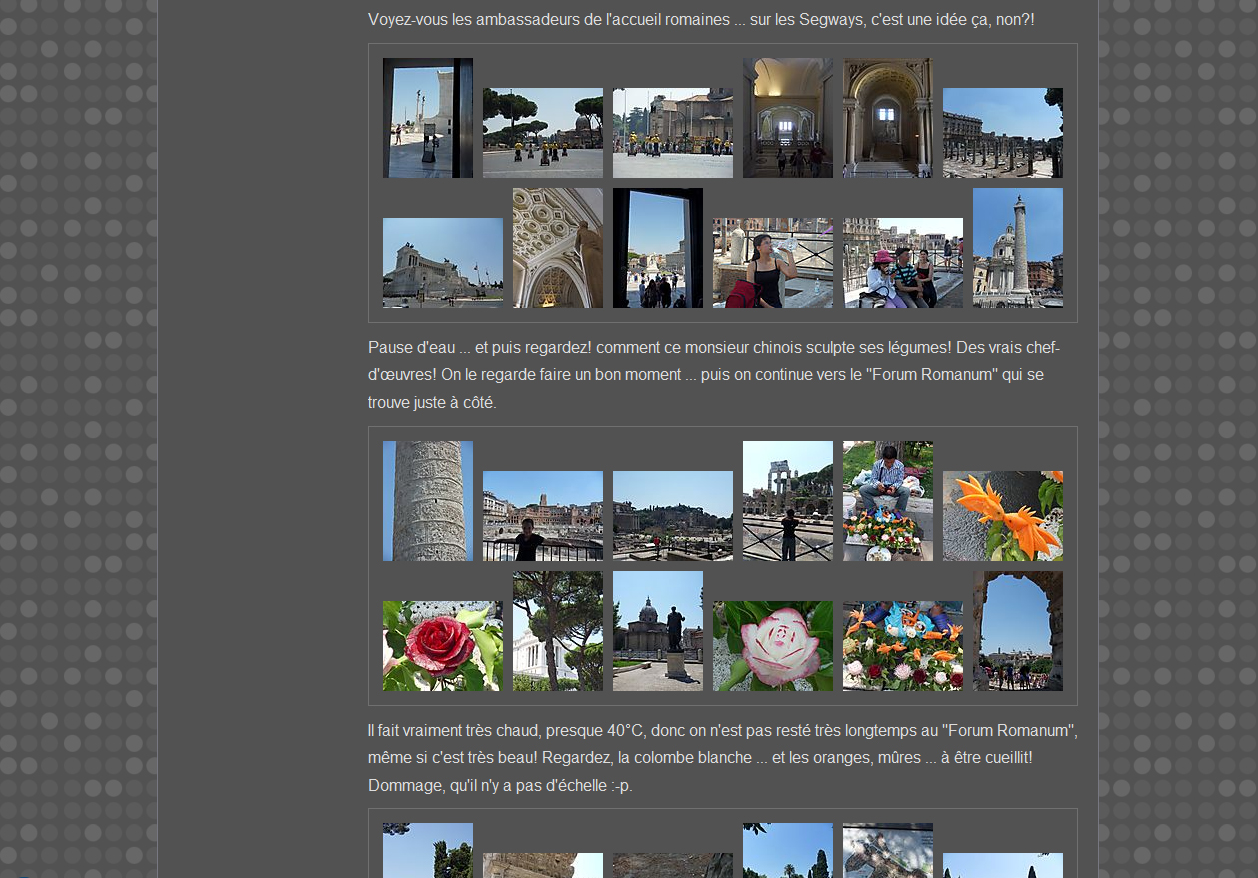Open photo of woman drinking water

772,263
